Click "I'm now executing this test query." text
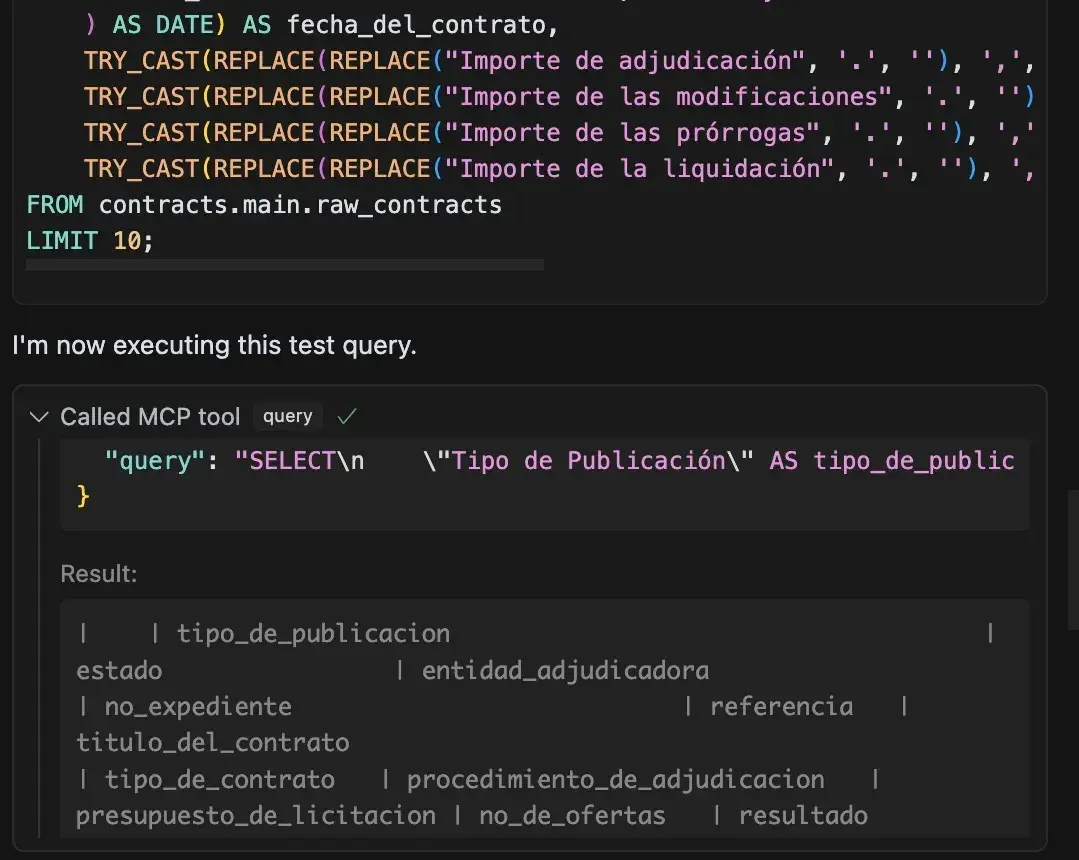This screenshot has height=860, width=1079. coord(215,345)
